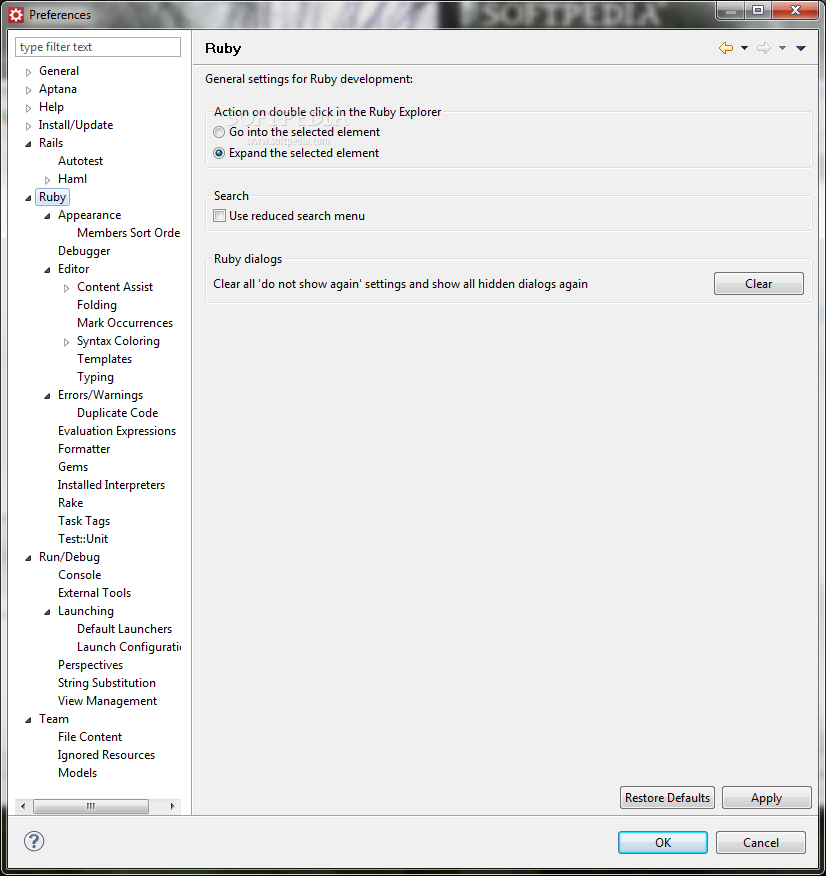The image size is (826, 876).
Task: Expand the General tree node
Action: (28, 72)
